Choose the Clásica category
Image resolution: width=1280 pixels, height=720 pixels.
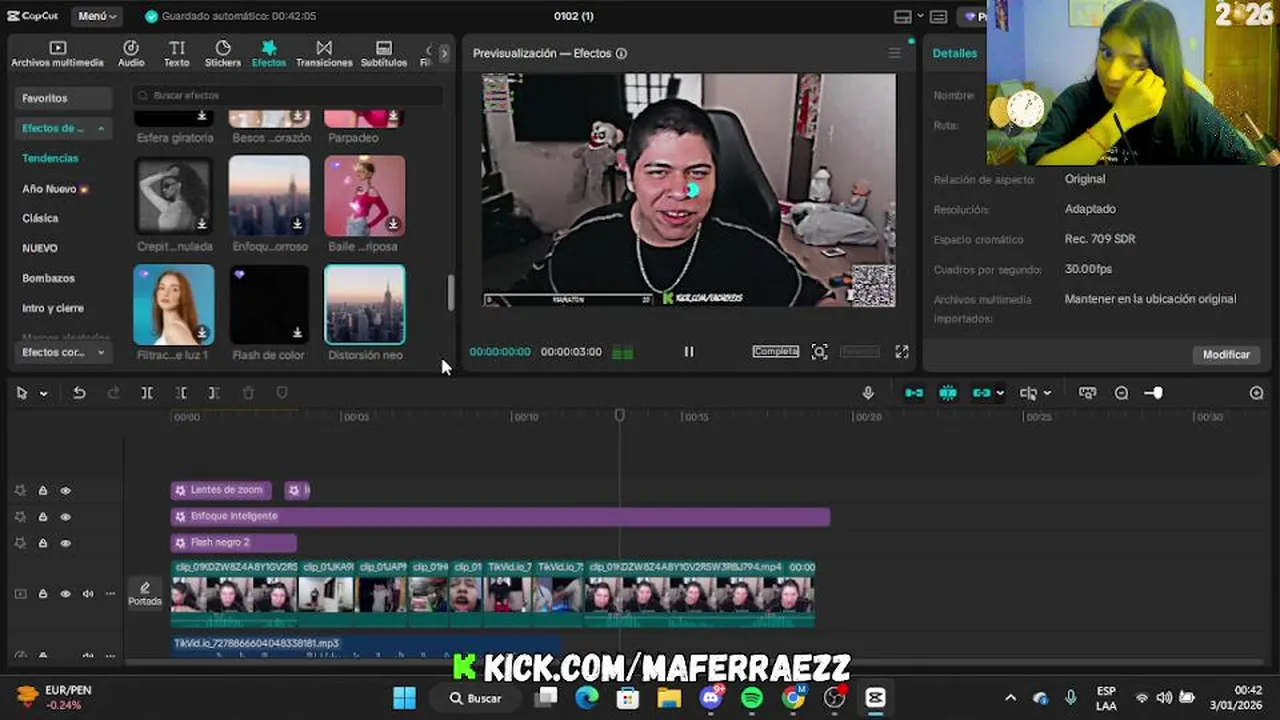click(40, 218)
